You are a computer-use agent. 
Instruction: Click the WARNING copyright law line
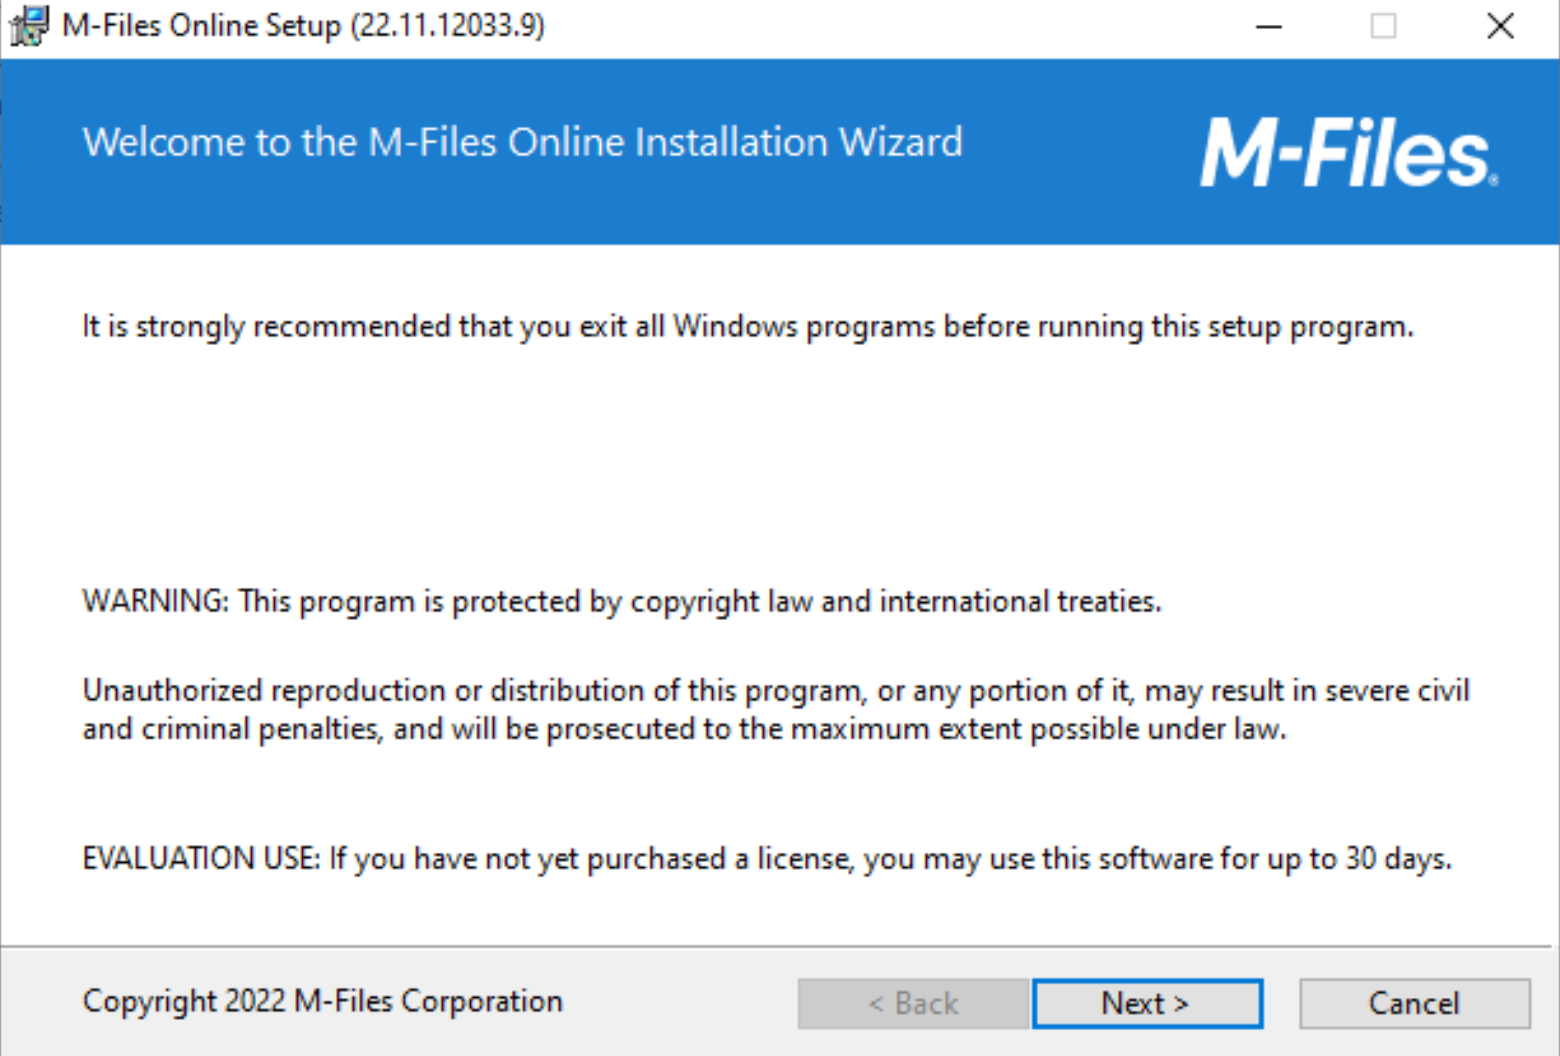pyautogui.click(x=622, y=602)
